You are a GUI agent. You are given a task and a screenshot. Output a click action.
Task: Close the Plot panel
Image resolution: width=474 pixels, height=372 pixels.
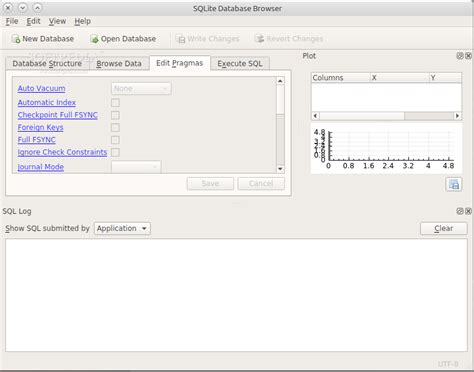coord(468,56)
